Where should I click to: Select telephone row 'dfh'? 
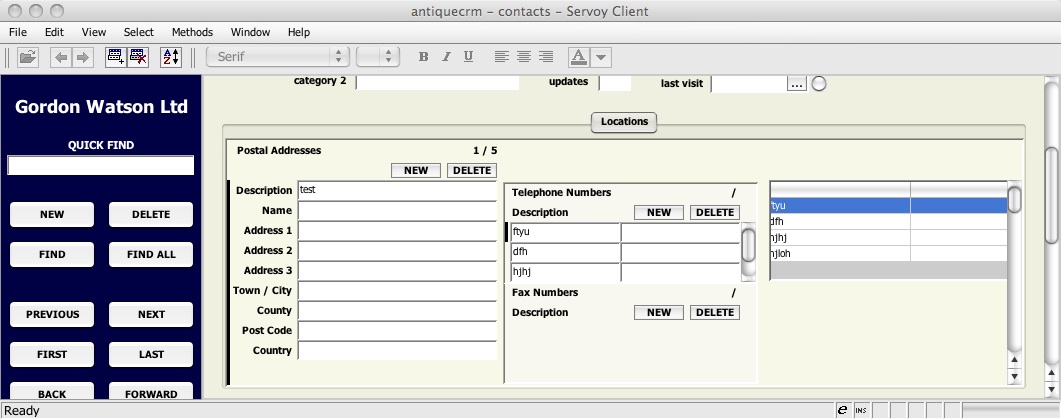pos(565,252)
